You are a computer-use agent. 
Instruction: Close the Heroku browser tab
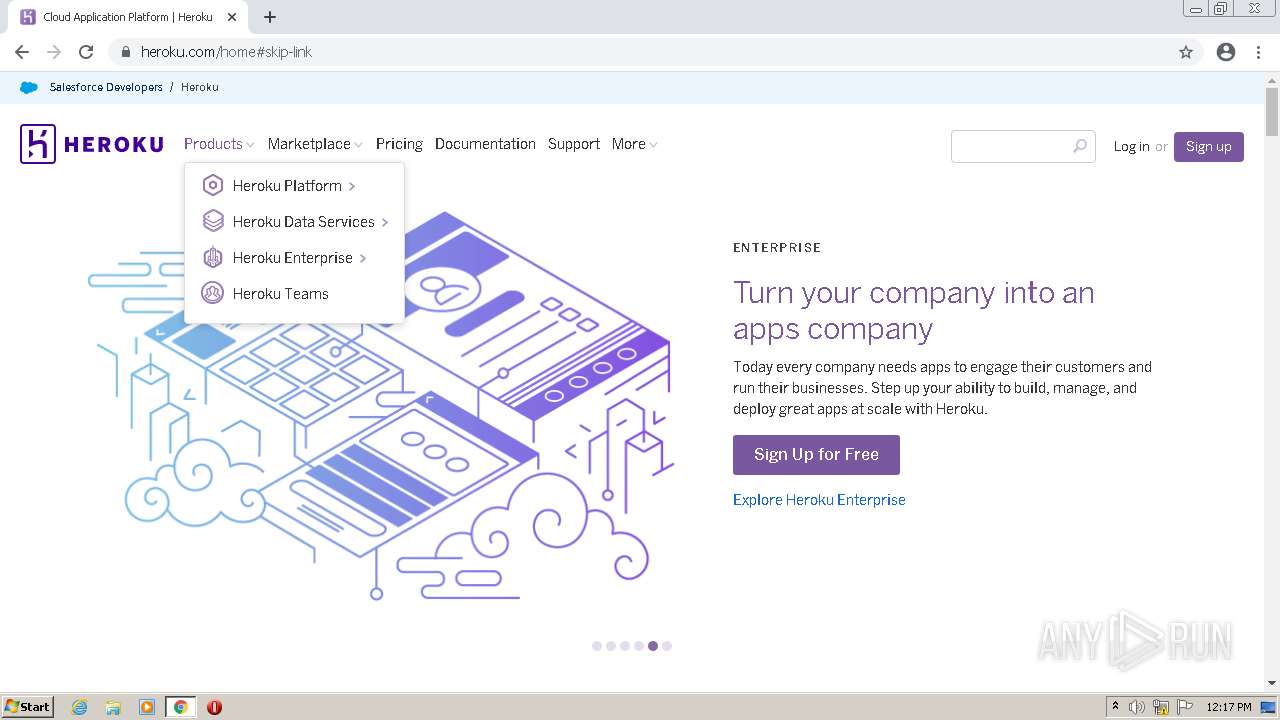pyautogui.click(x=232, y=17)
